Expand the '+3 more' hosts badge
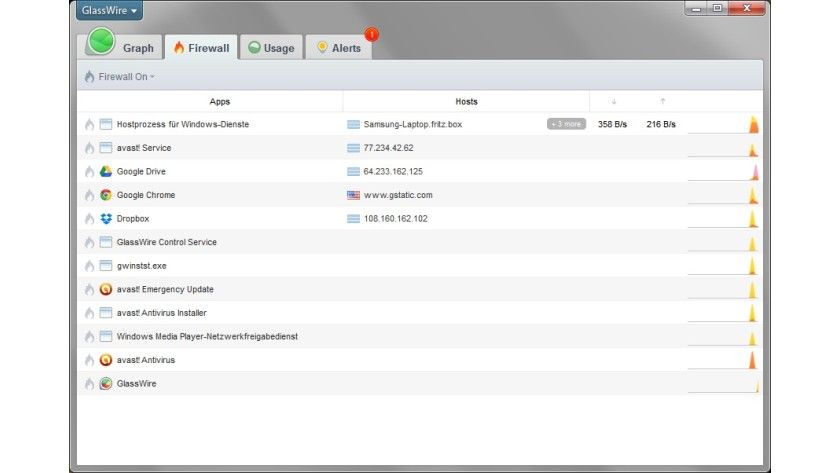The width and height of the screenshot is (840, 473). tap(566, 124)
